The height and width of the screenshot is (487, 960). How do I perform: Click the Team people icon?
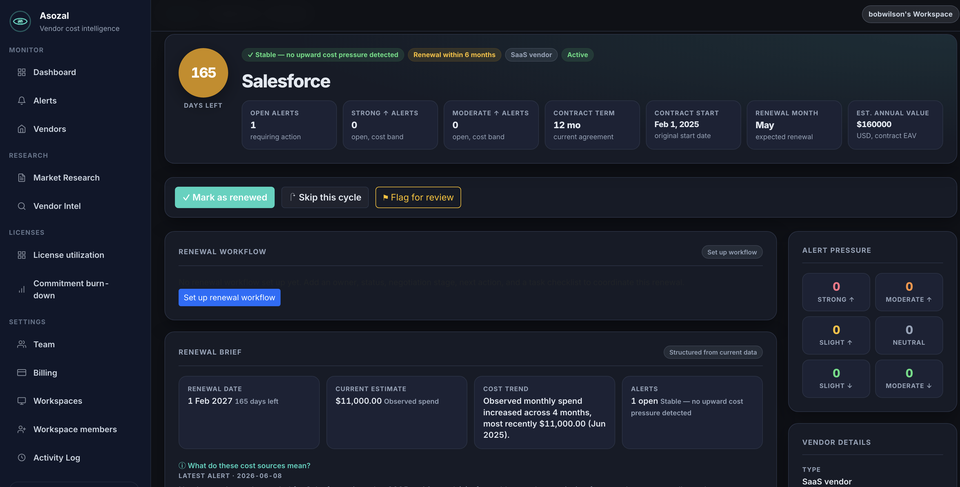tap(21, 344)
